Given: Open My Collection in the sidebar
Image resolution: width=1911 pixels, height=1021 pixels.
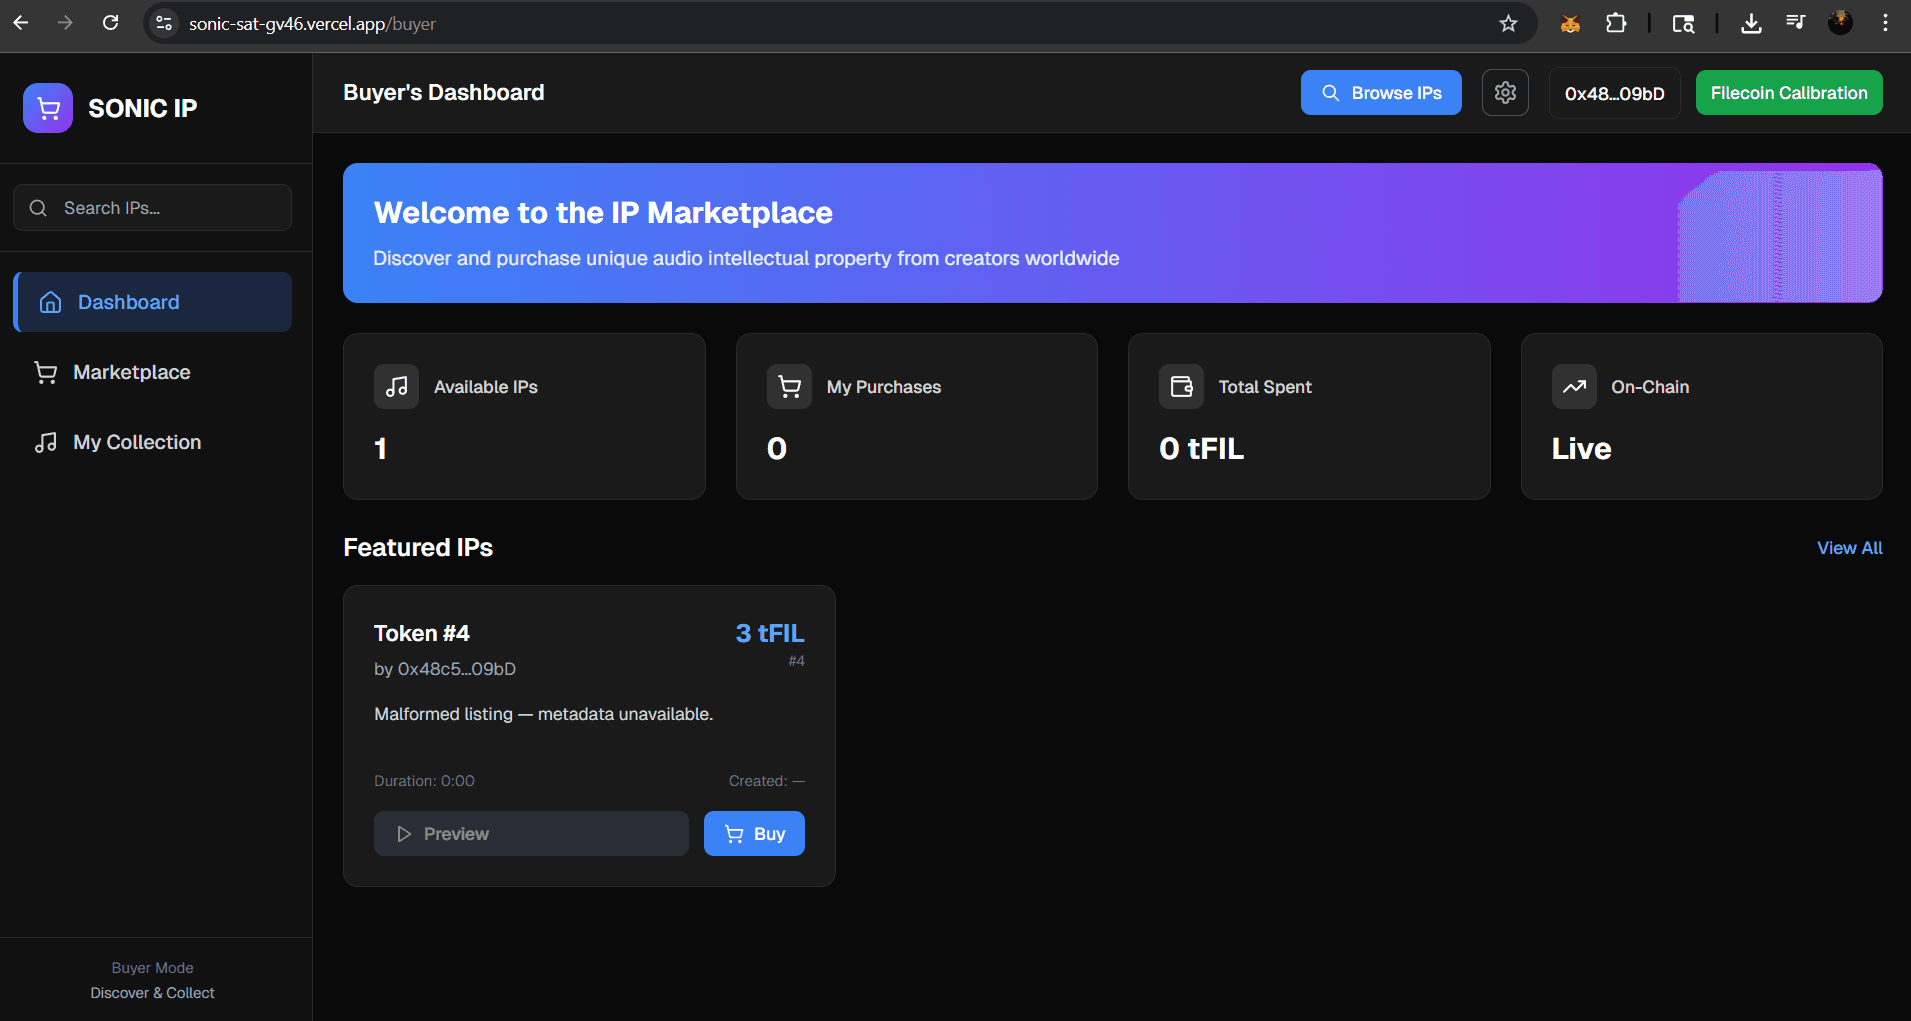Looking at the screenshot, I should pos(153,442).
